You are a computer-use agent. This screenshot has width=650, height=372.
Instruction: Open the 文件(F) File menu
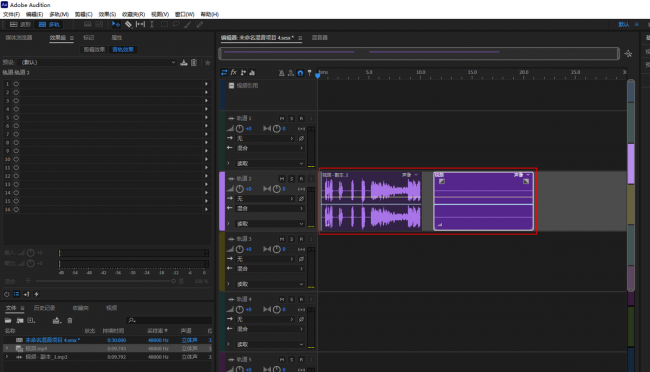click(x=12, y=14)
